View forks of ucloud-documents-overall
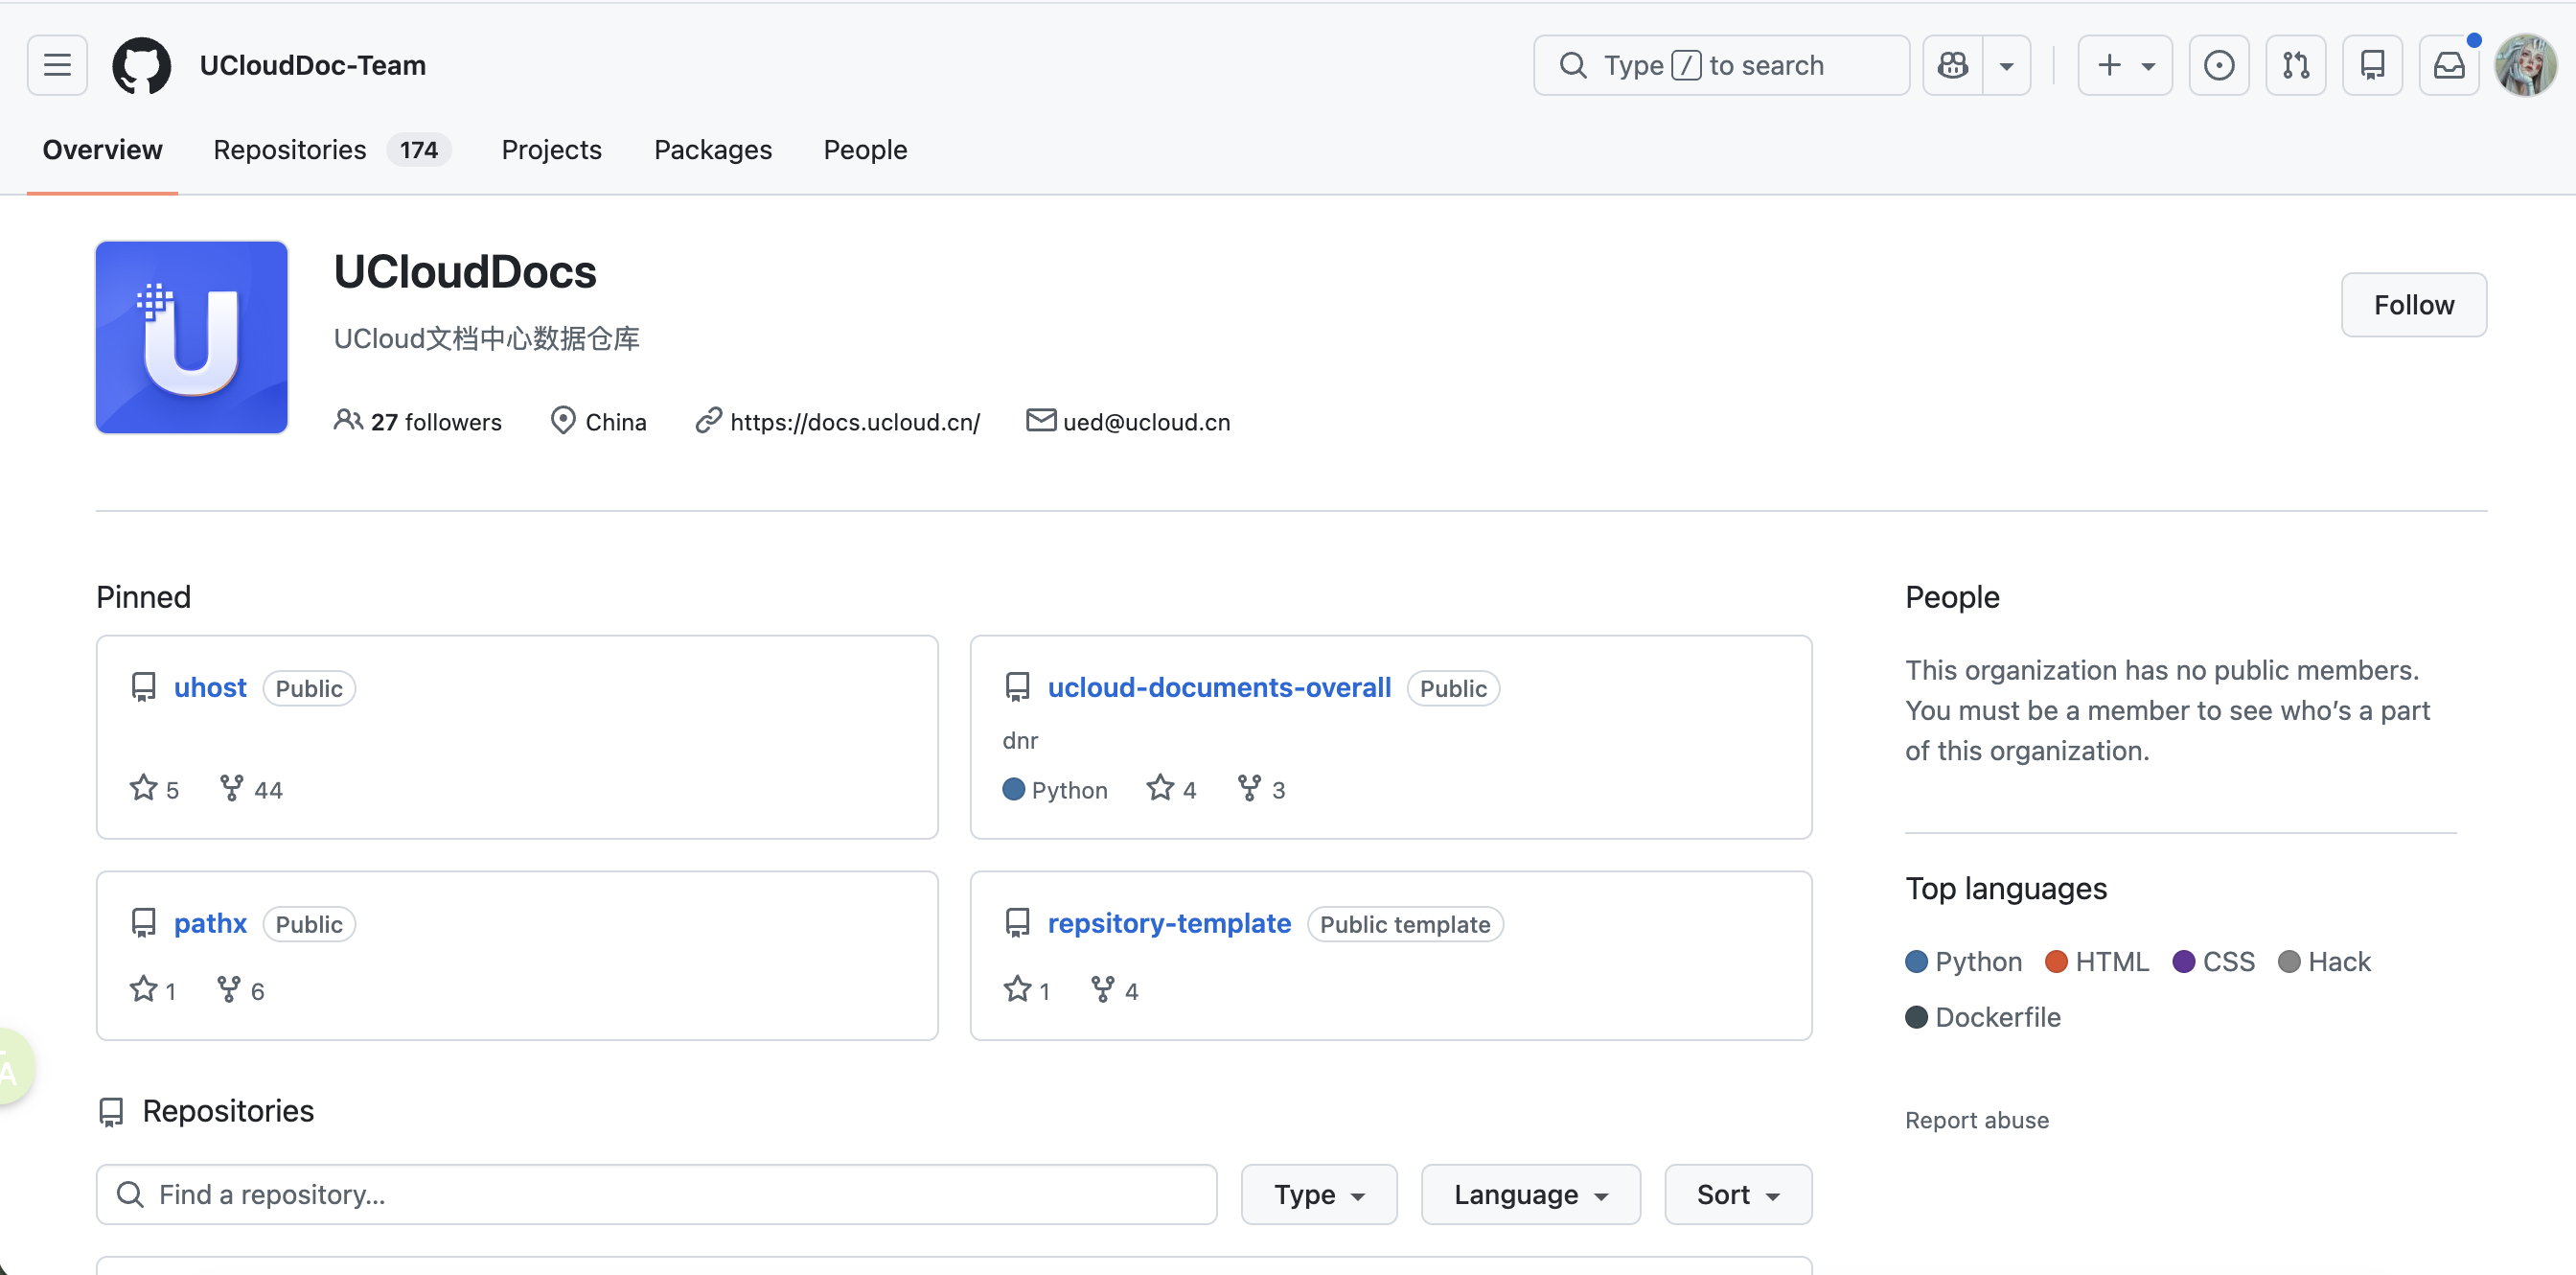 [1261, 789]
